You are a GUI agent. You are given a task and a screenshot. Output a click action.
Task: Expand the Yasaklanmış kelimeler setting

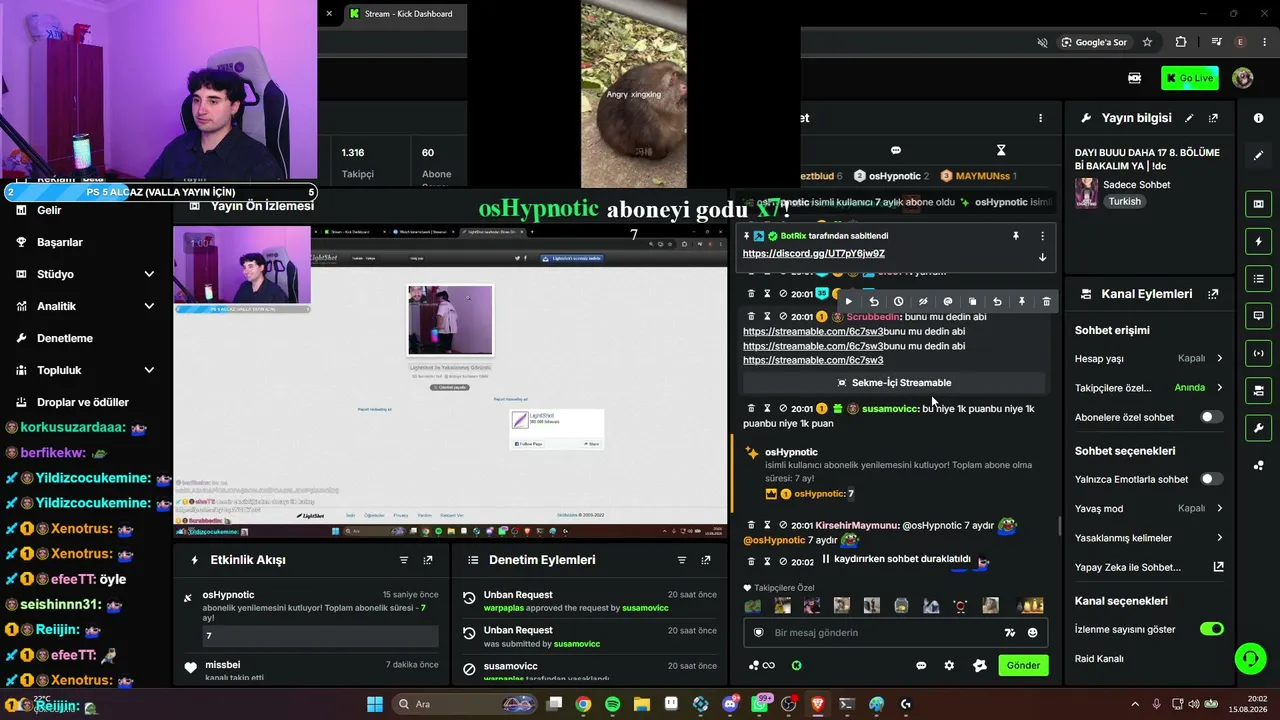coord(1149,538)
